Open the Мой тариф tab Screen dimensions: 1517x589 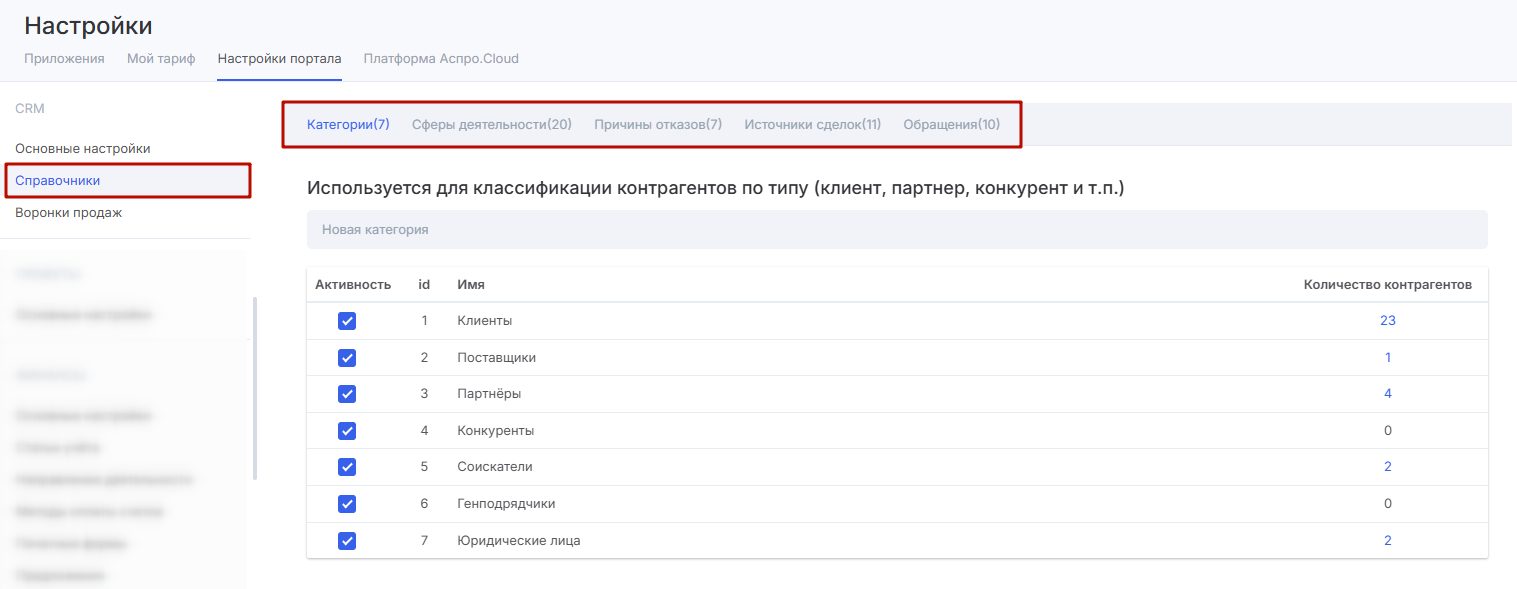click(x=161, y=59)
